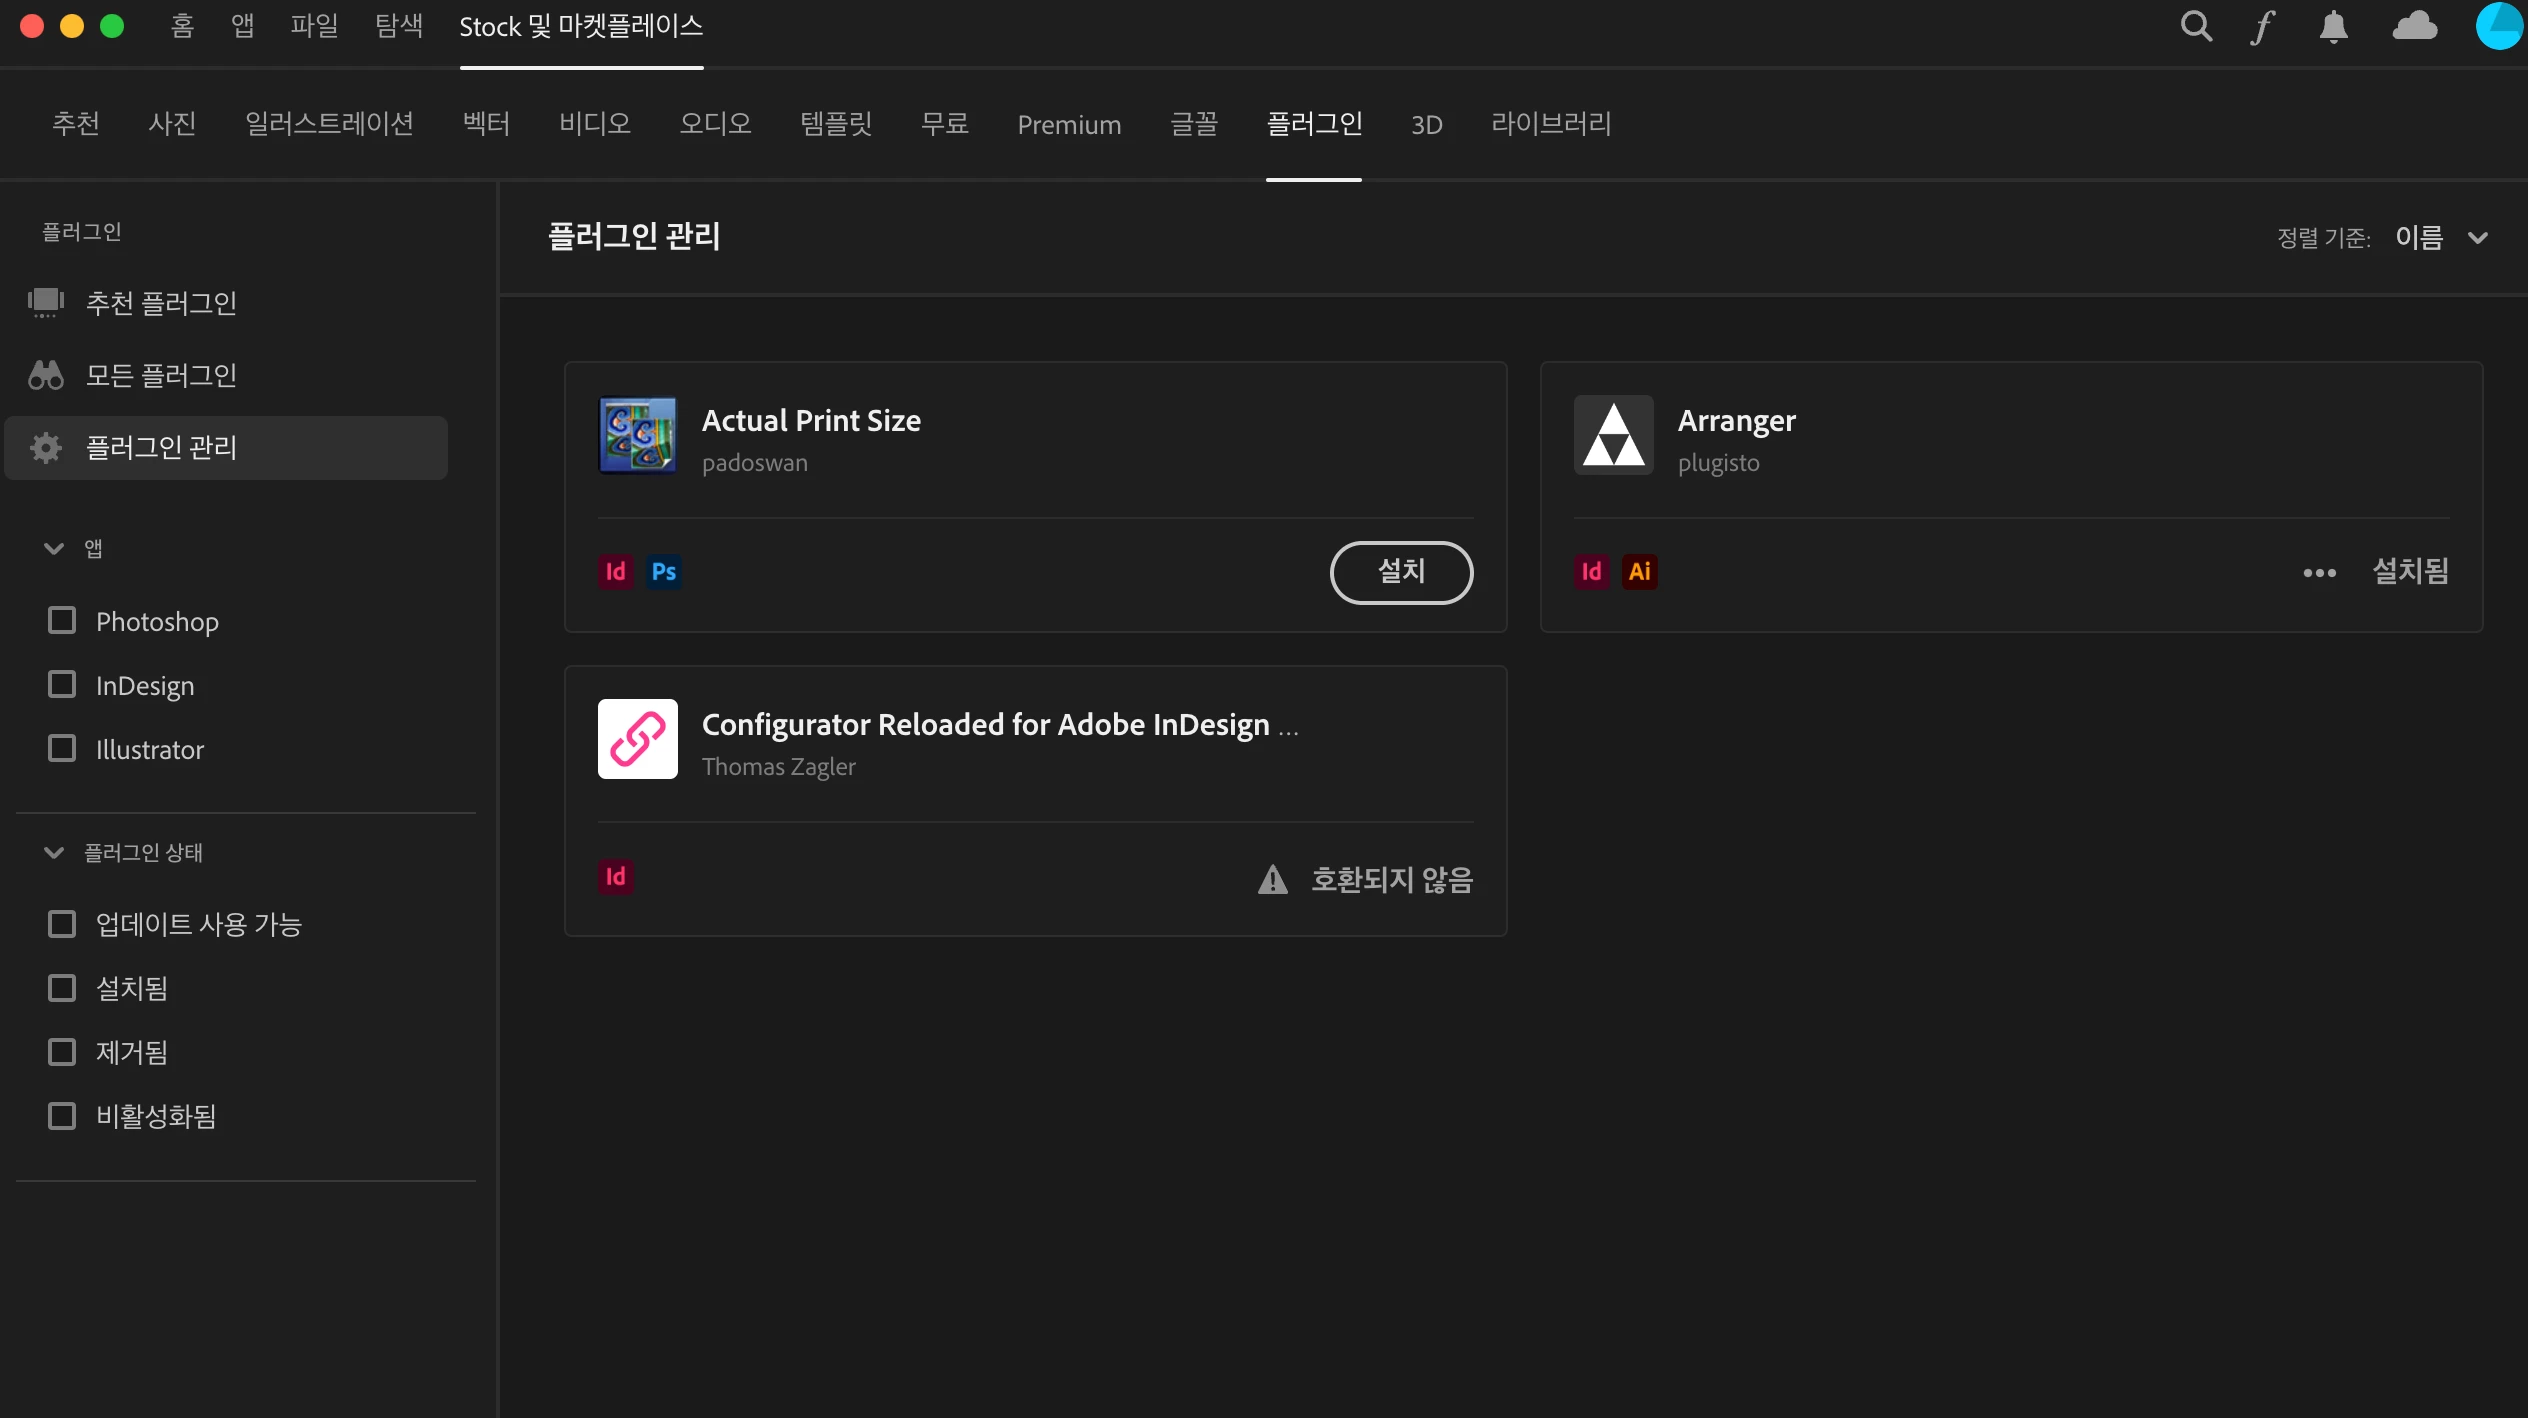
Task: Collapse the 앱 filter section chevron
Action: pos(54,549)
